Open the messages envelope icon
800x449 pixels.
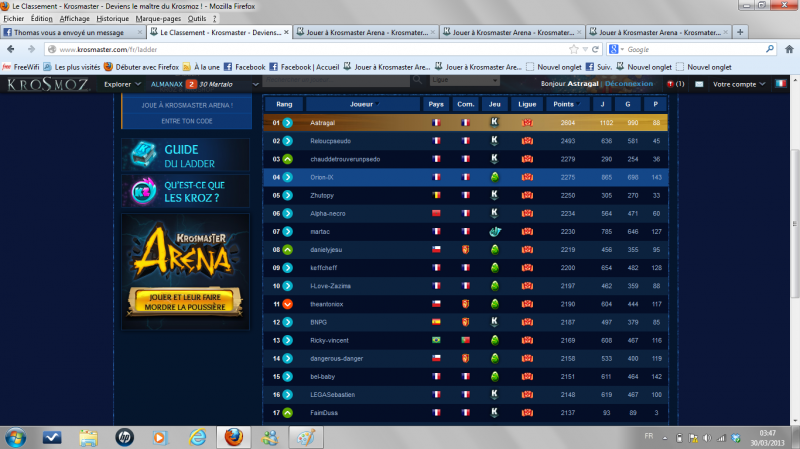tap(699, 84)
